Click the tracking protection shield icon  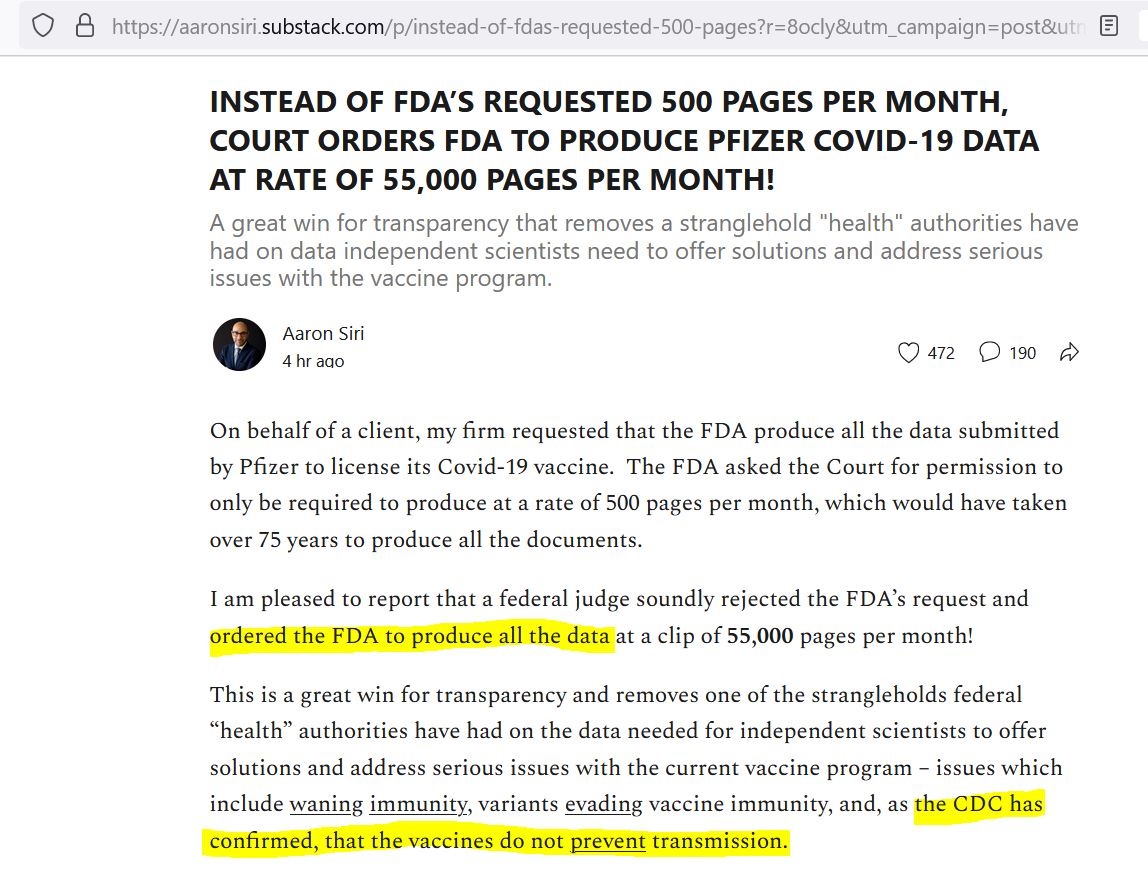(x=43, y=26)
